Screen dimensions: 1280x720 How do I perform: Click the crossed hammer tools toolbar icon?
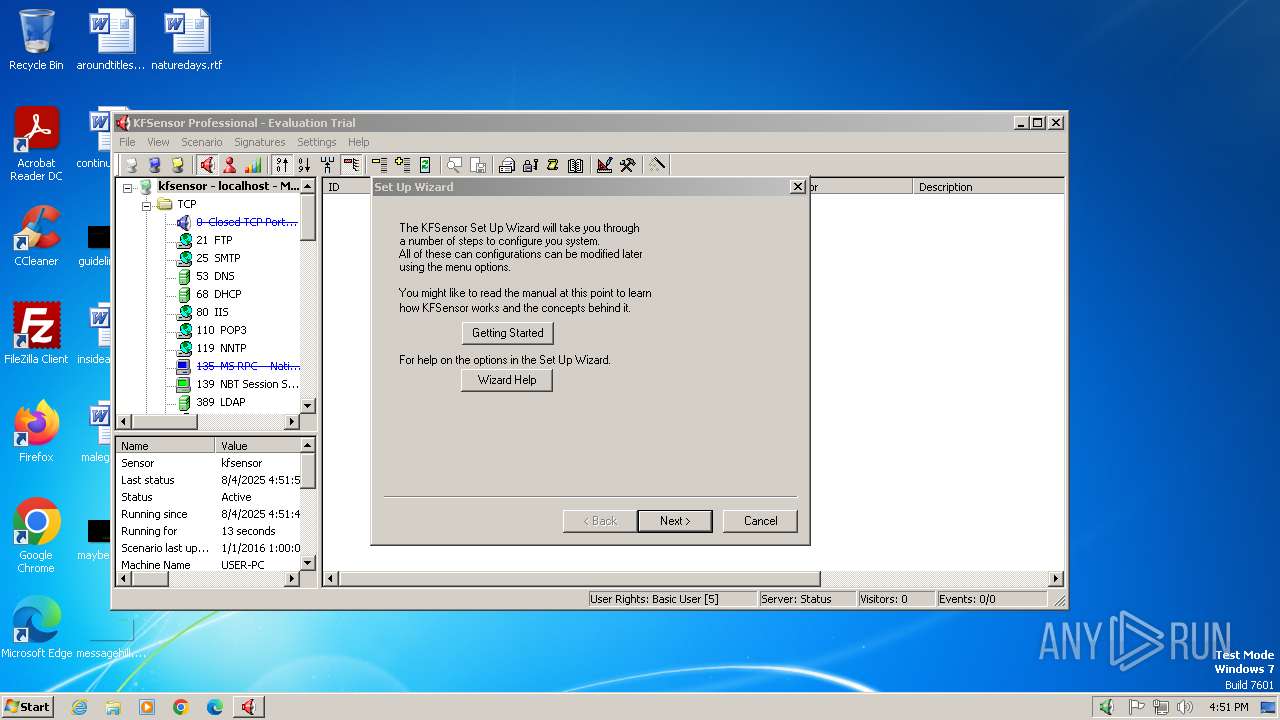(627, 165)
